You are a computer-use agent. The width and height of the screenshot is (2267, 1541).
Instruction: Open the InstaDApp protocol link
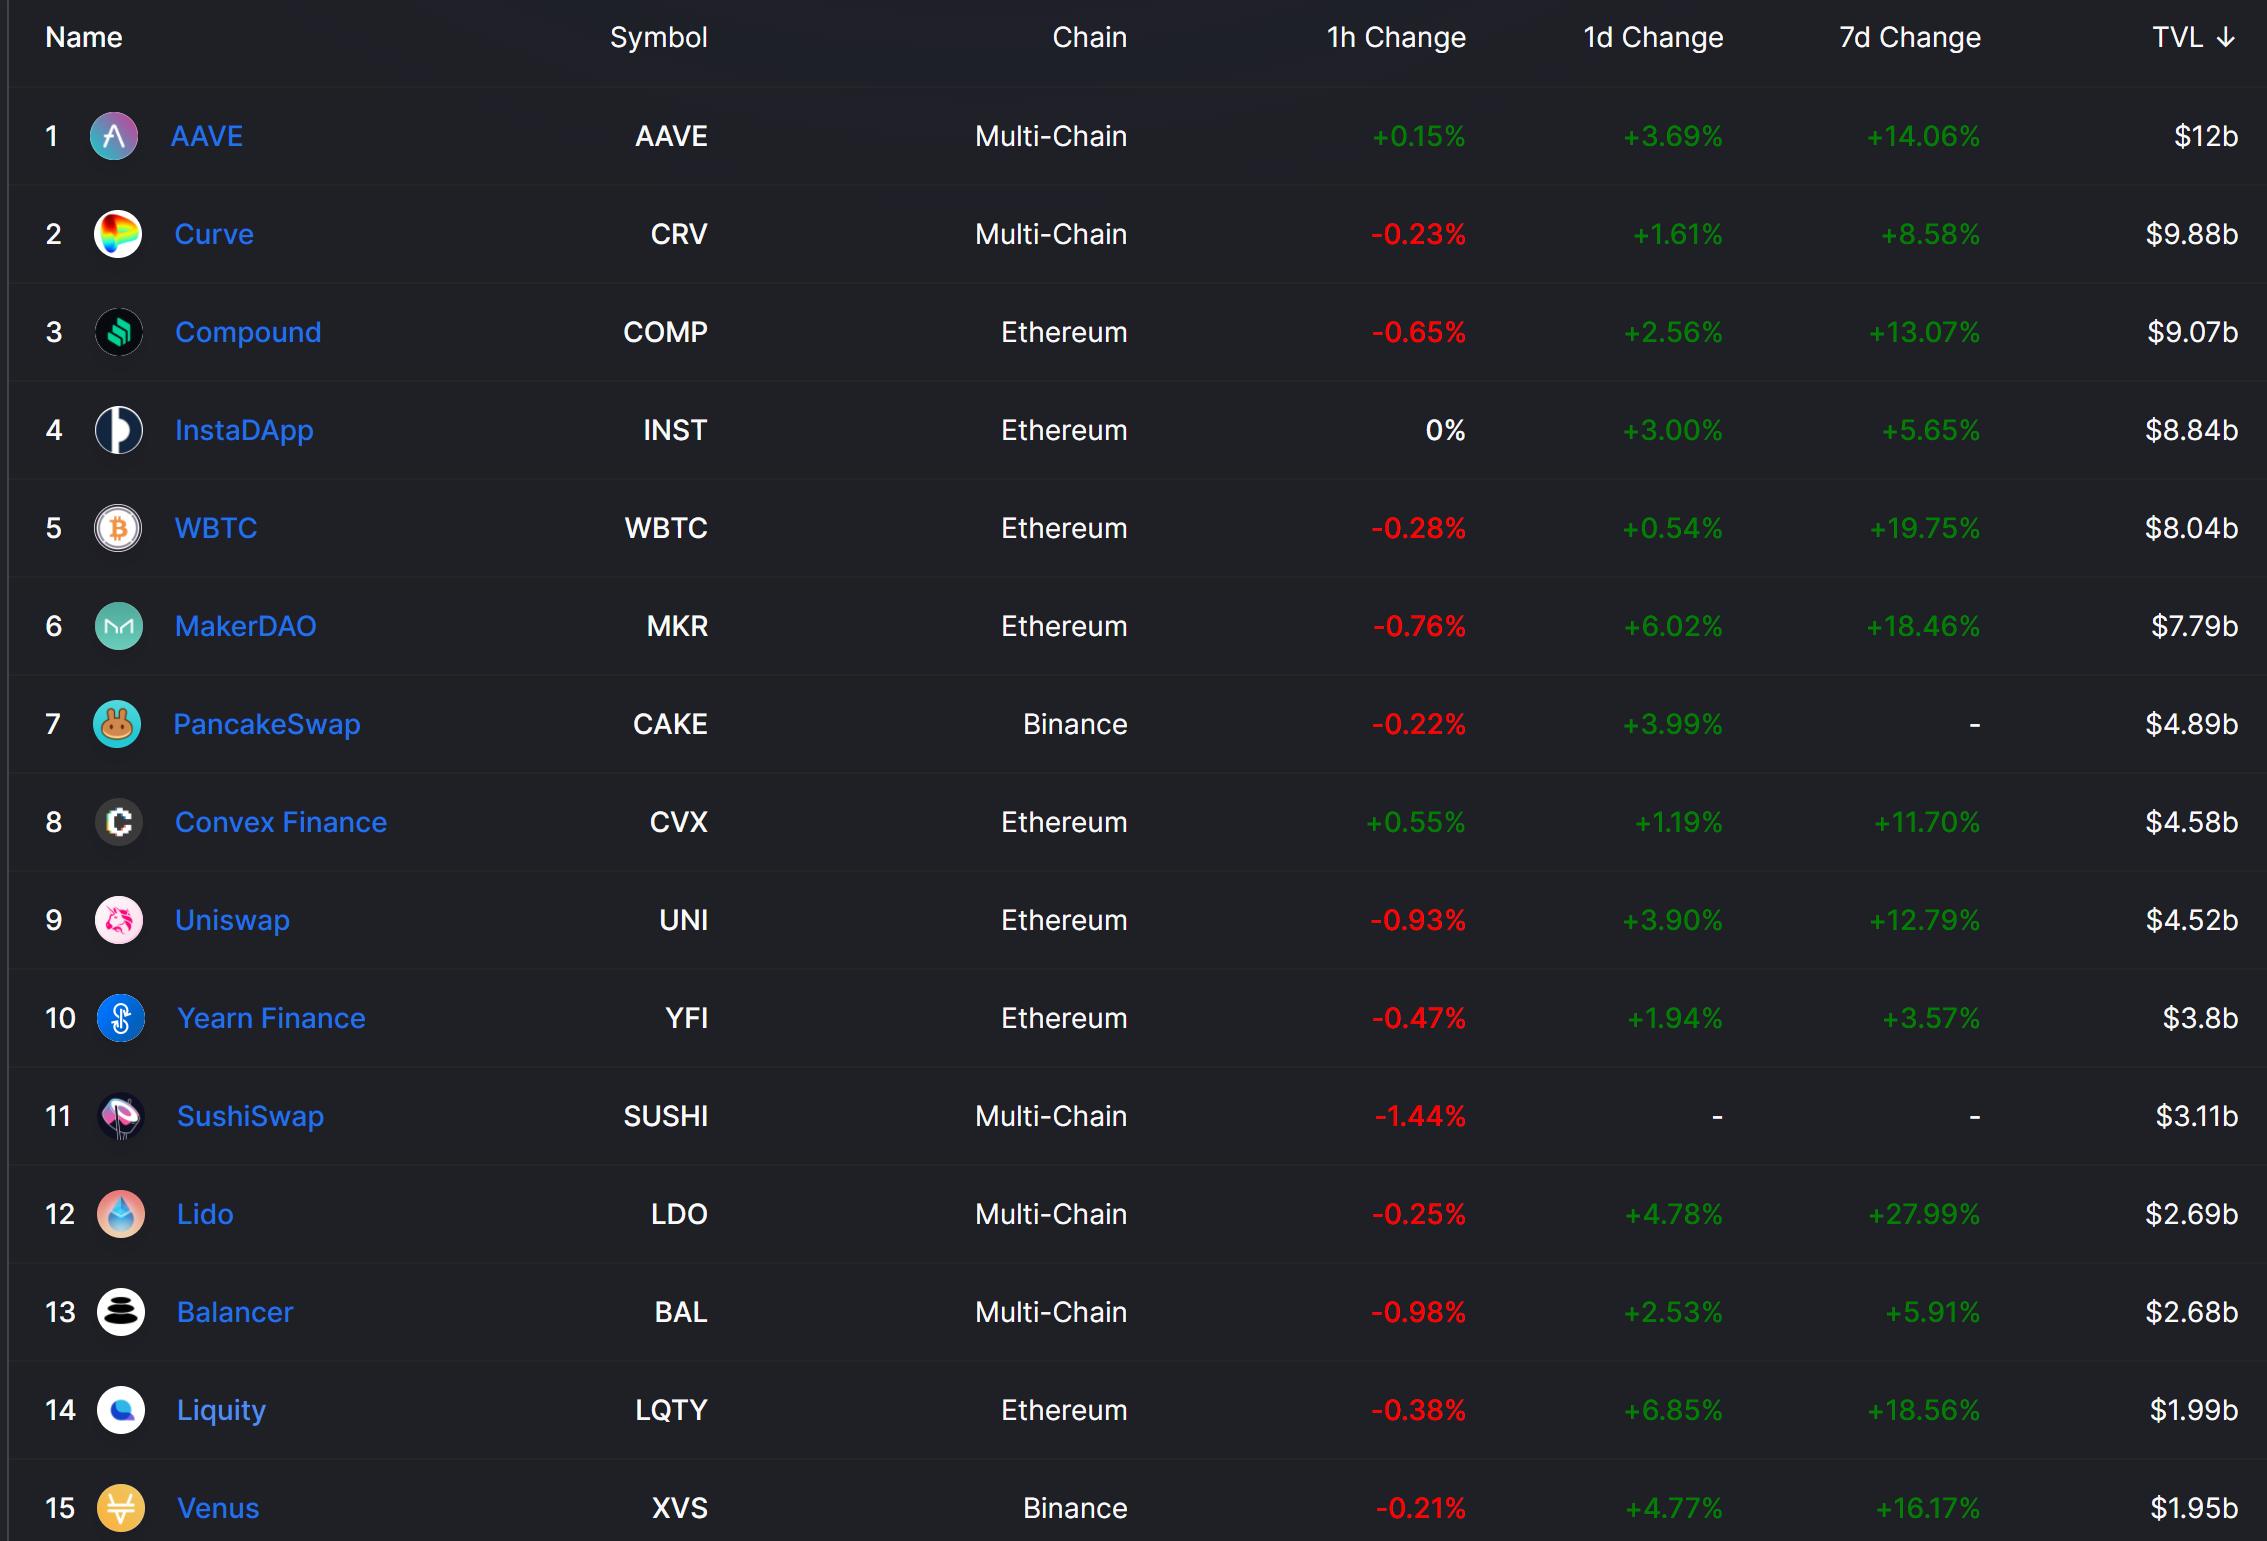point(244,430)
